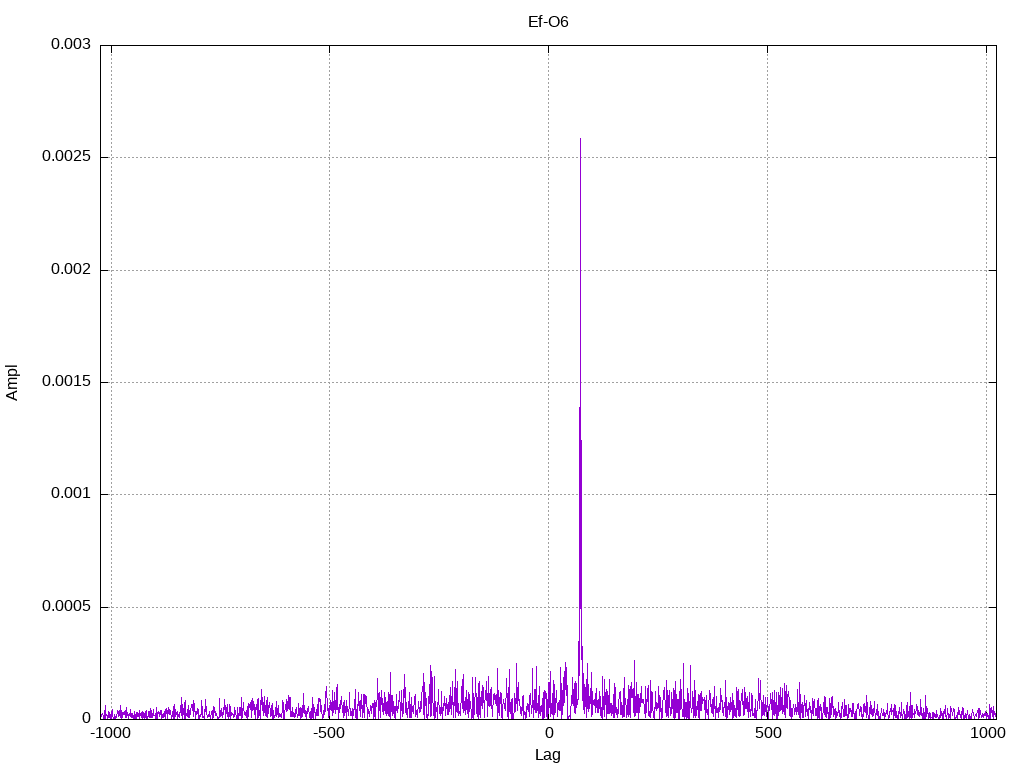
Task: Click the 500 x-axis tick label
Action: coord(768,733)
